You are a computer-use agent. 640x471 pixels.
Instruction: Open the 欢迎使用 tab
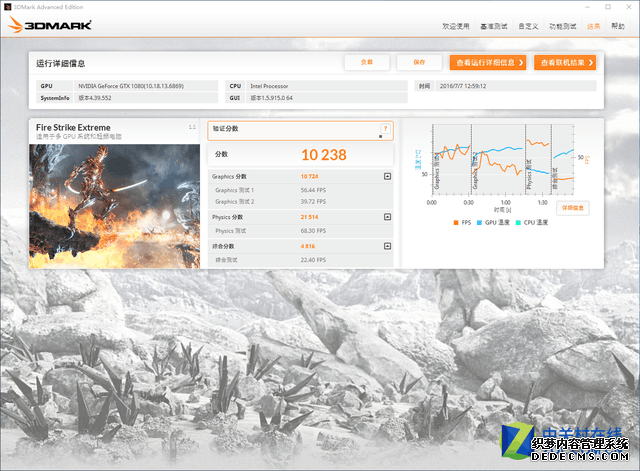[456, 27]
